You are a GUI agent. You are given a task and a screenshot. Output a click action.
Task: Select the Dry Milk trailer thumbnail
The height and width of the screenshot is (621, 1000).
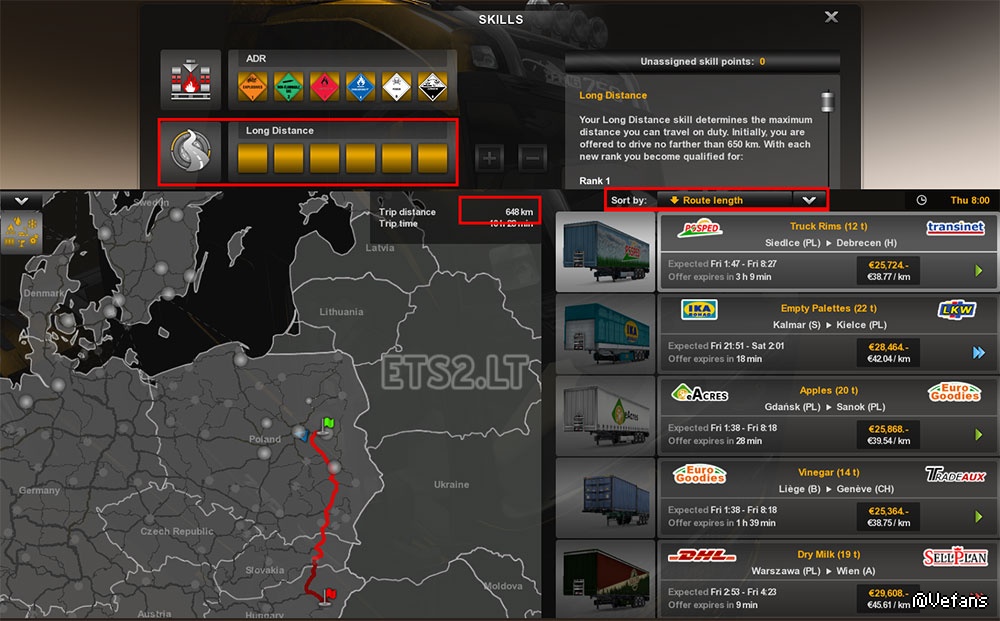pyautogui.click(x=606, y=579)
